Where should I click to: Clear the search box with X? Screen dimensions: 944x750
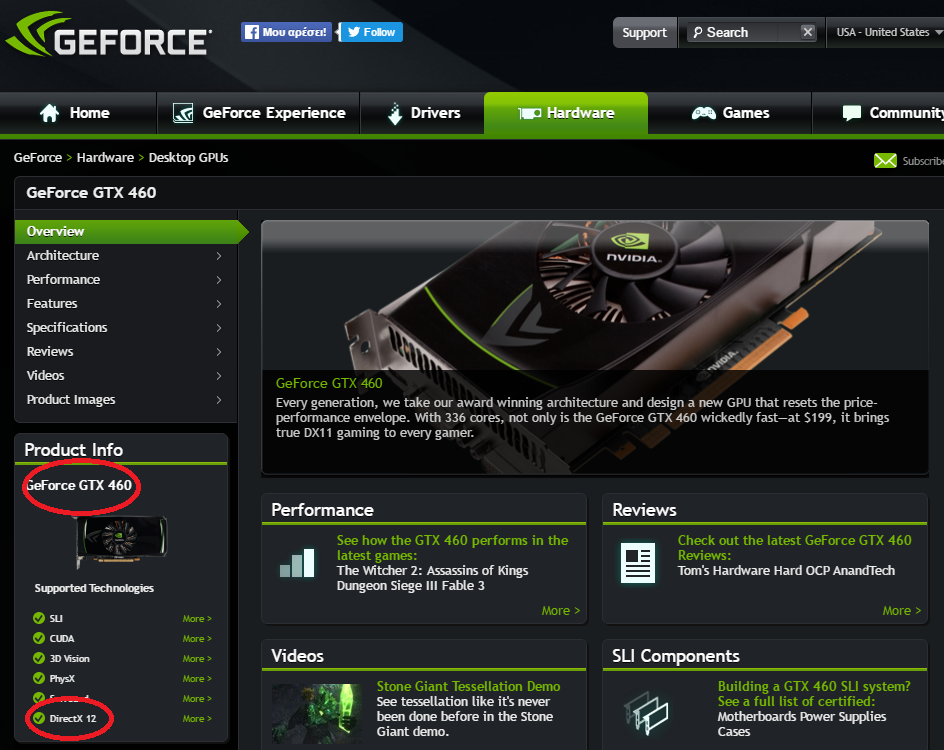(808, 32)
